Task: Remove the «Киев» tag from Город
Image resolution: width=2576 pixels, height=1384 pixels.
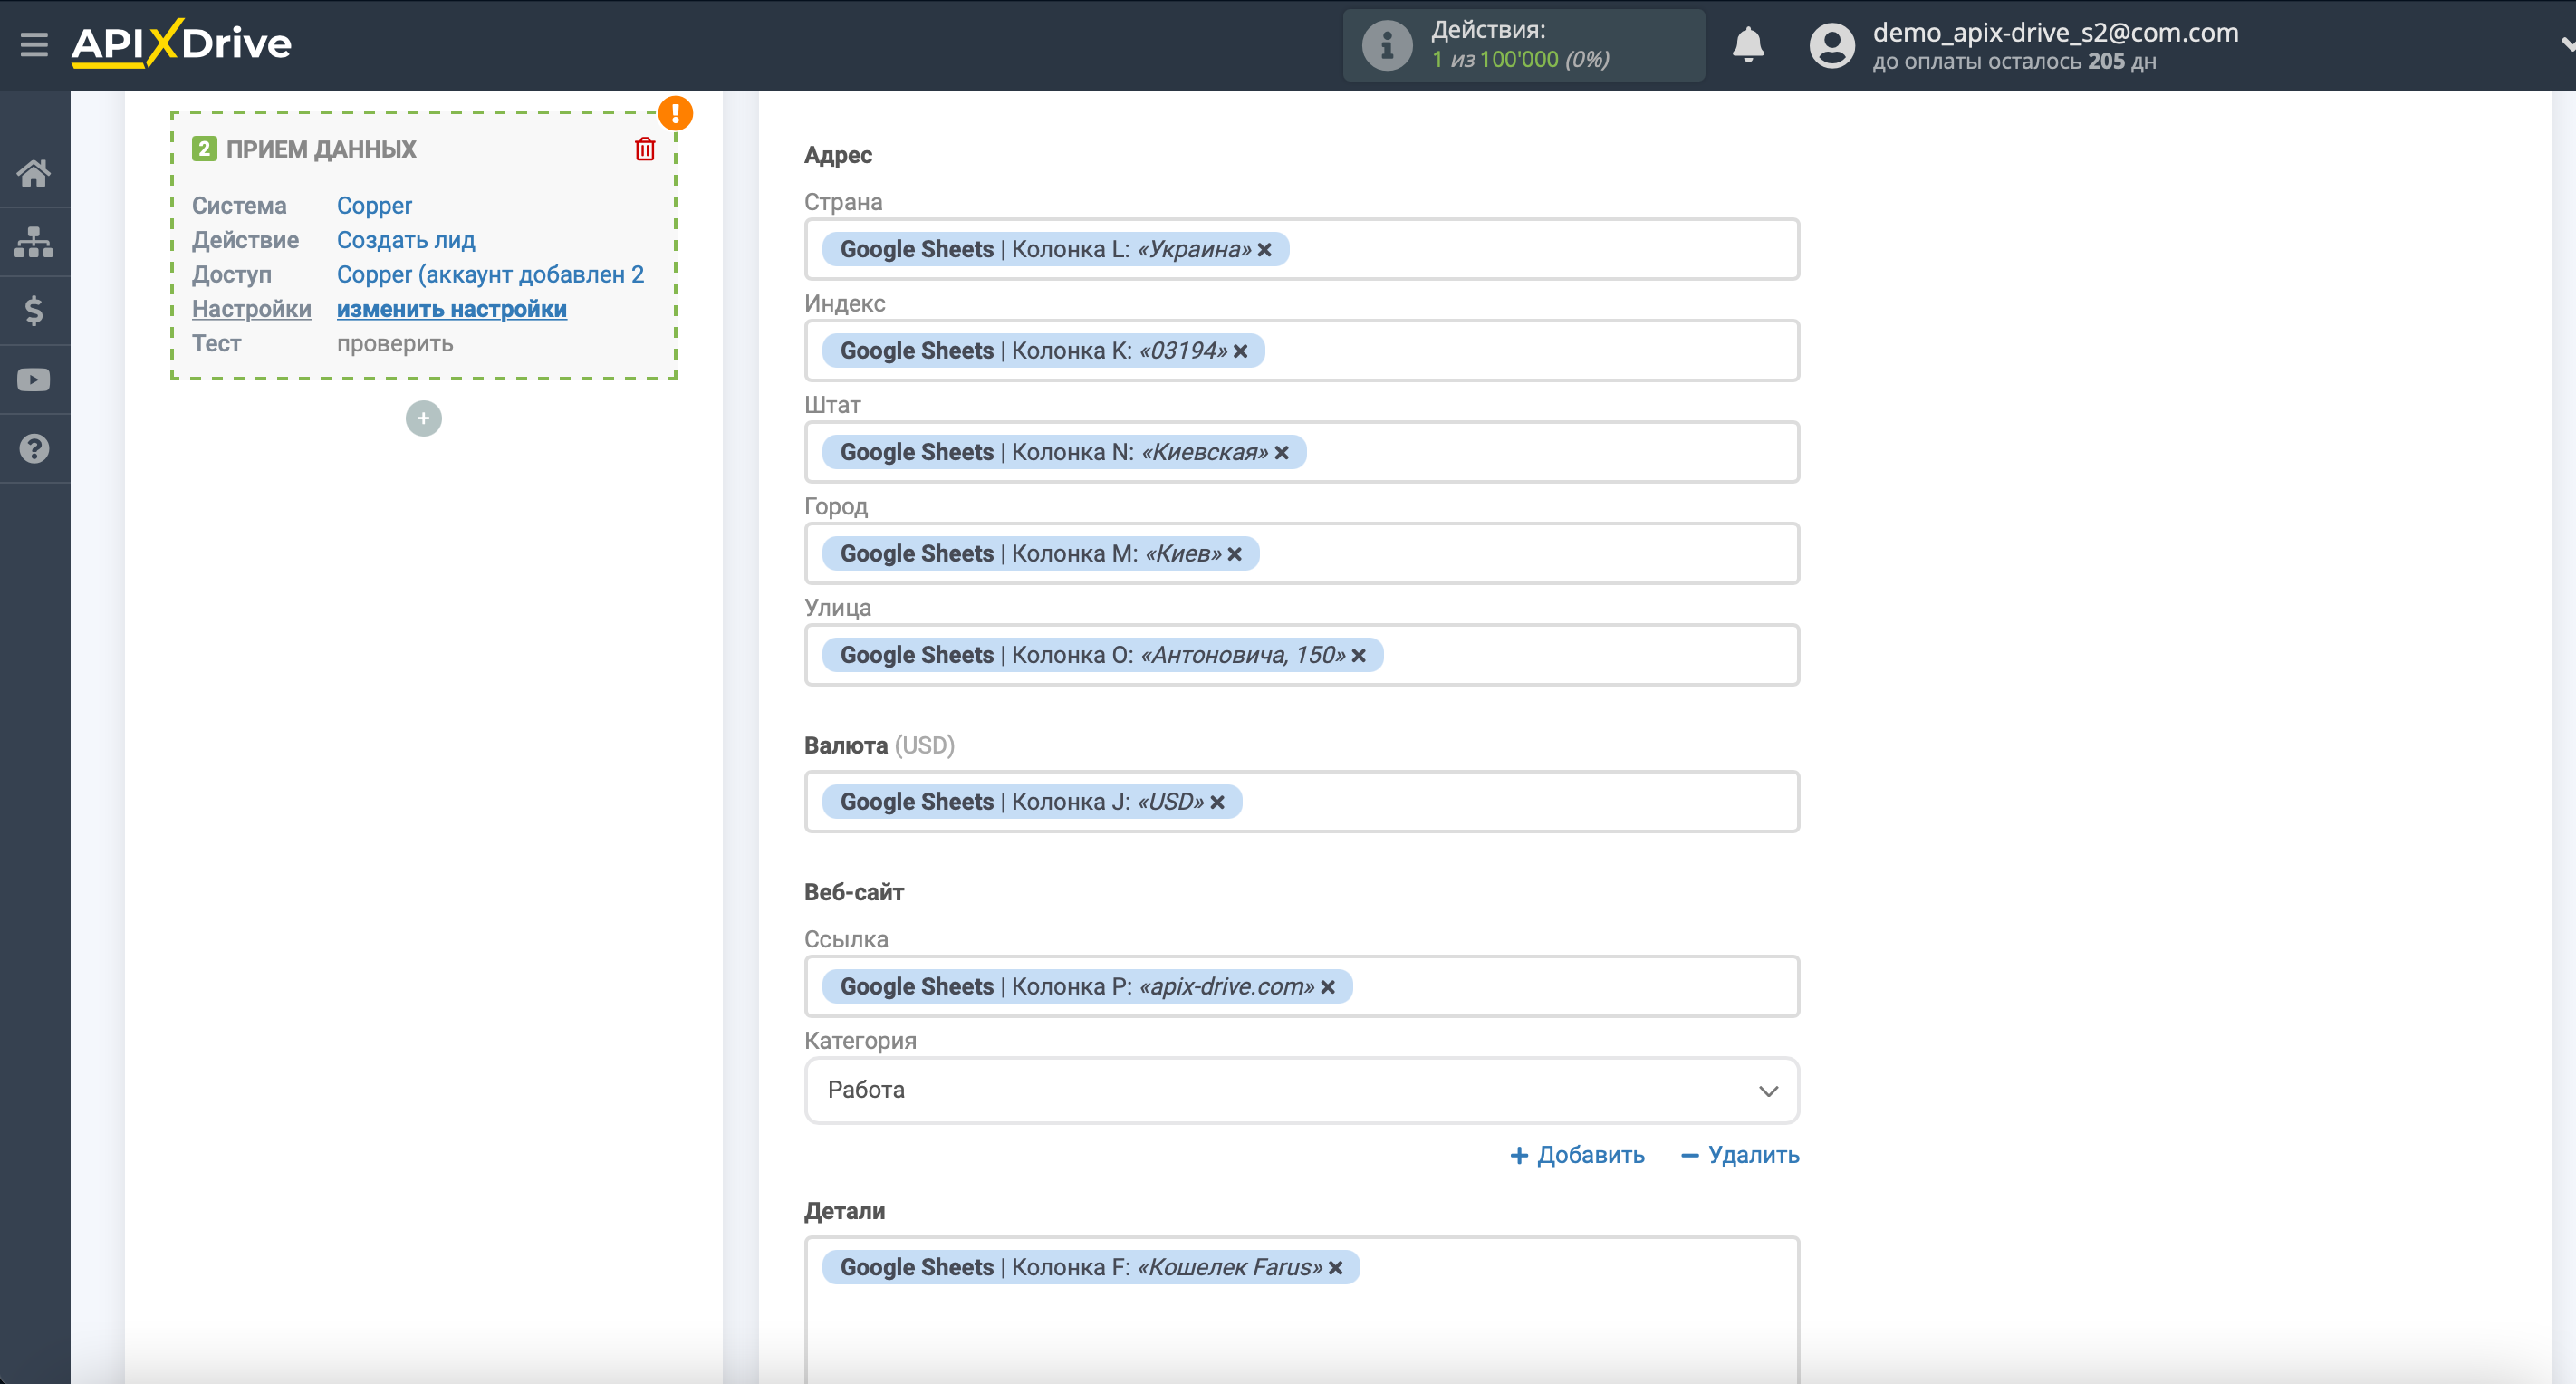Action: point(1235,554)
